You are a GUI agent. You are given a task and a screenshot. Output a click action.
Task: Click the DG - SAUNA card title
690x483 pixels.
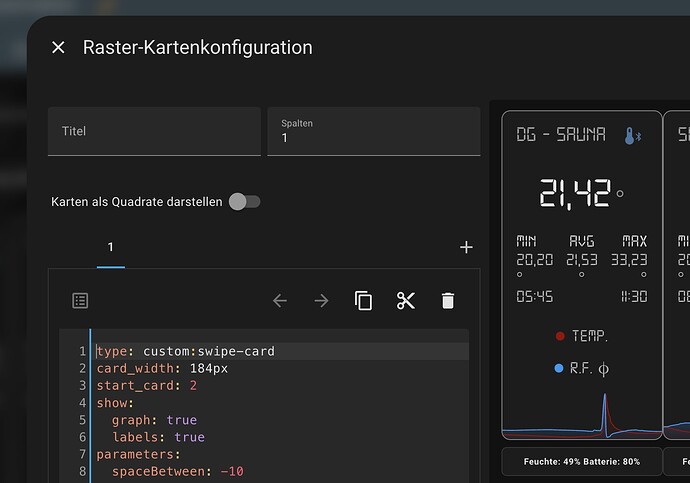(x=561, y=135)
